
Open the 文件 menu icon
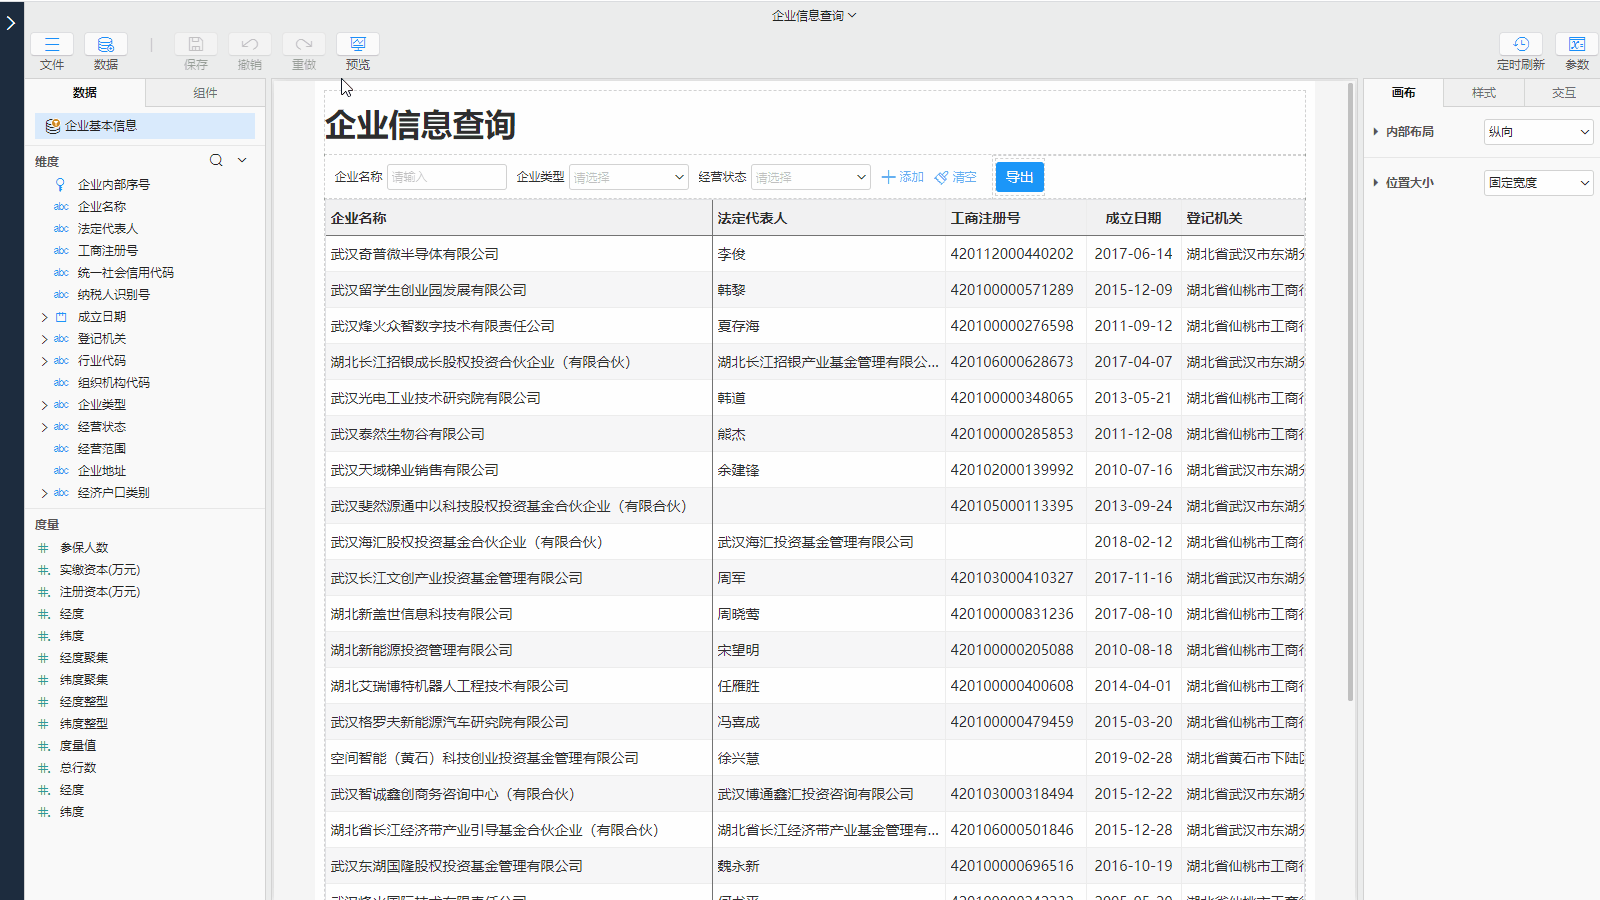coord(52,45)
